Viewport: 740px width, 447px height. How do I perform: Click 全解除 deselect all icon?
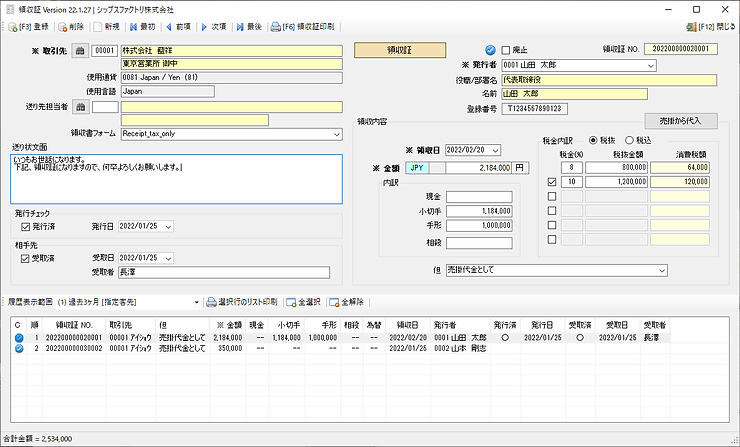coord(334,302)
